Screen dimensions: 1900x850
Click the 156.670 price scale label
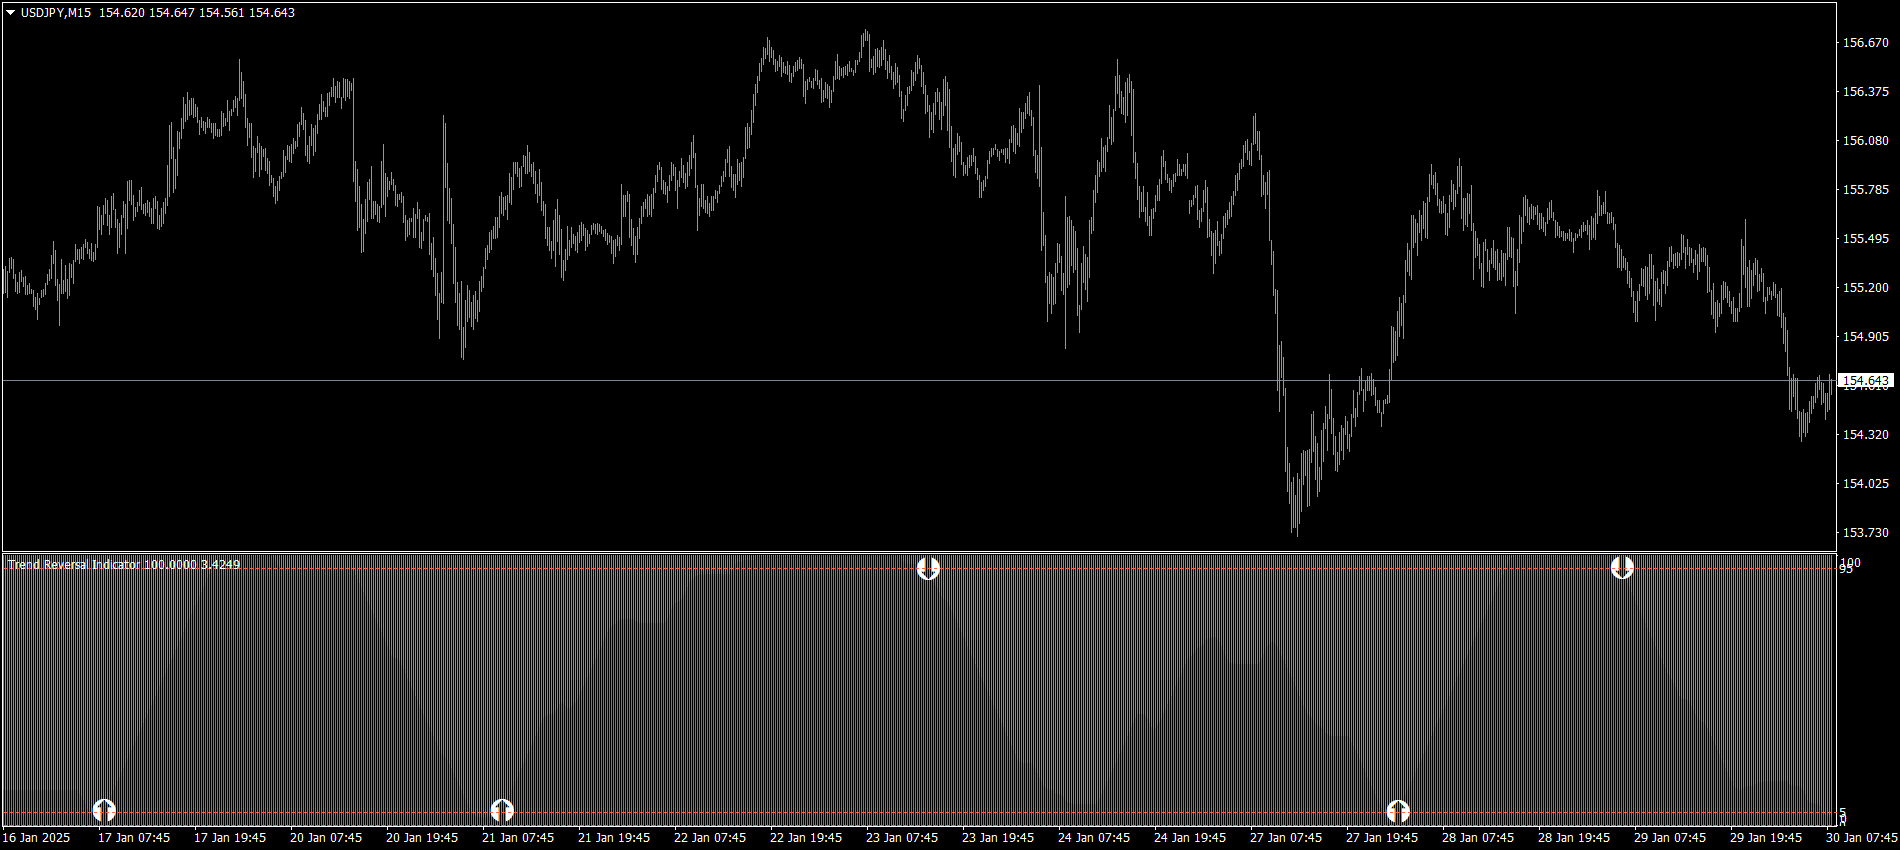point(1865,43)
